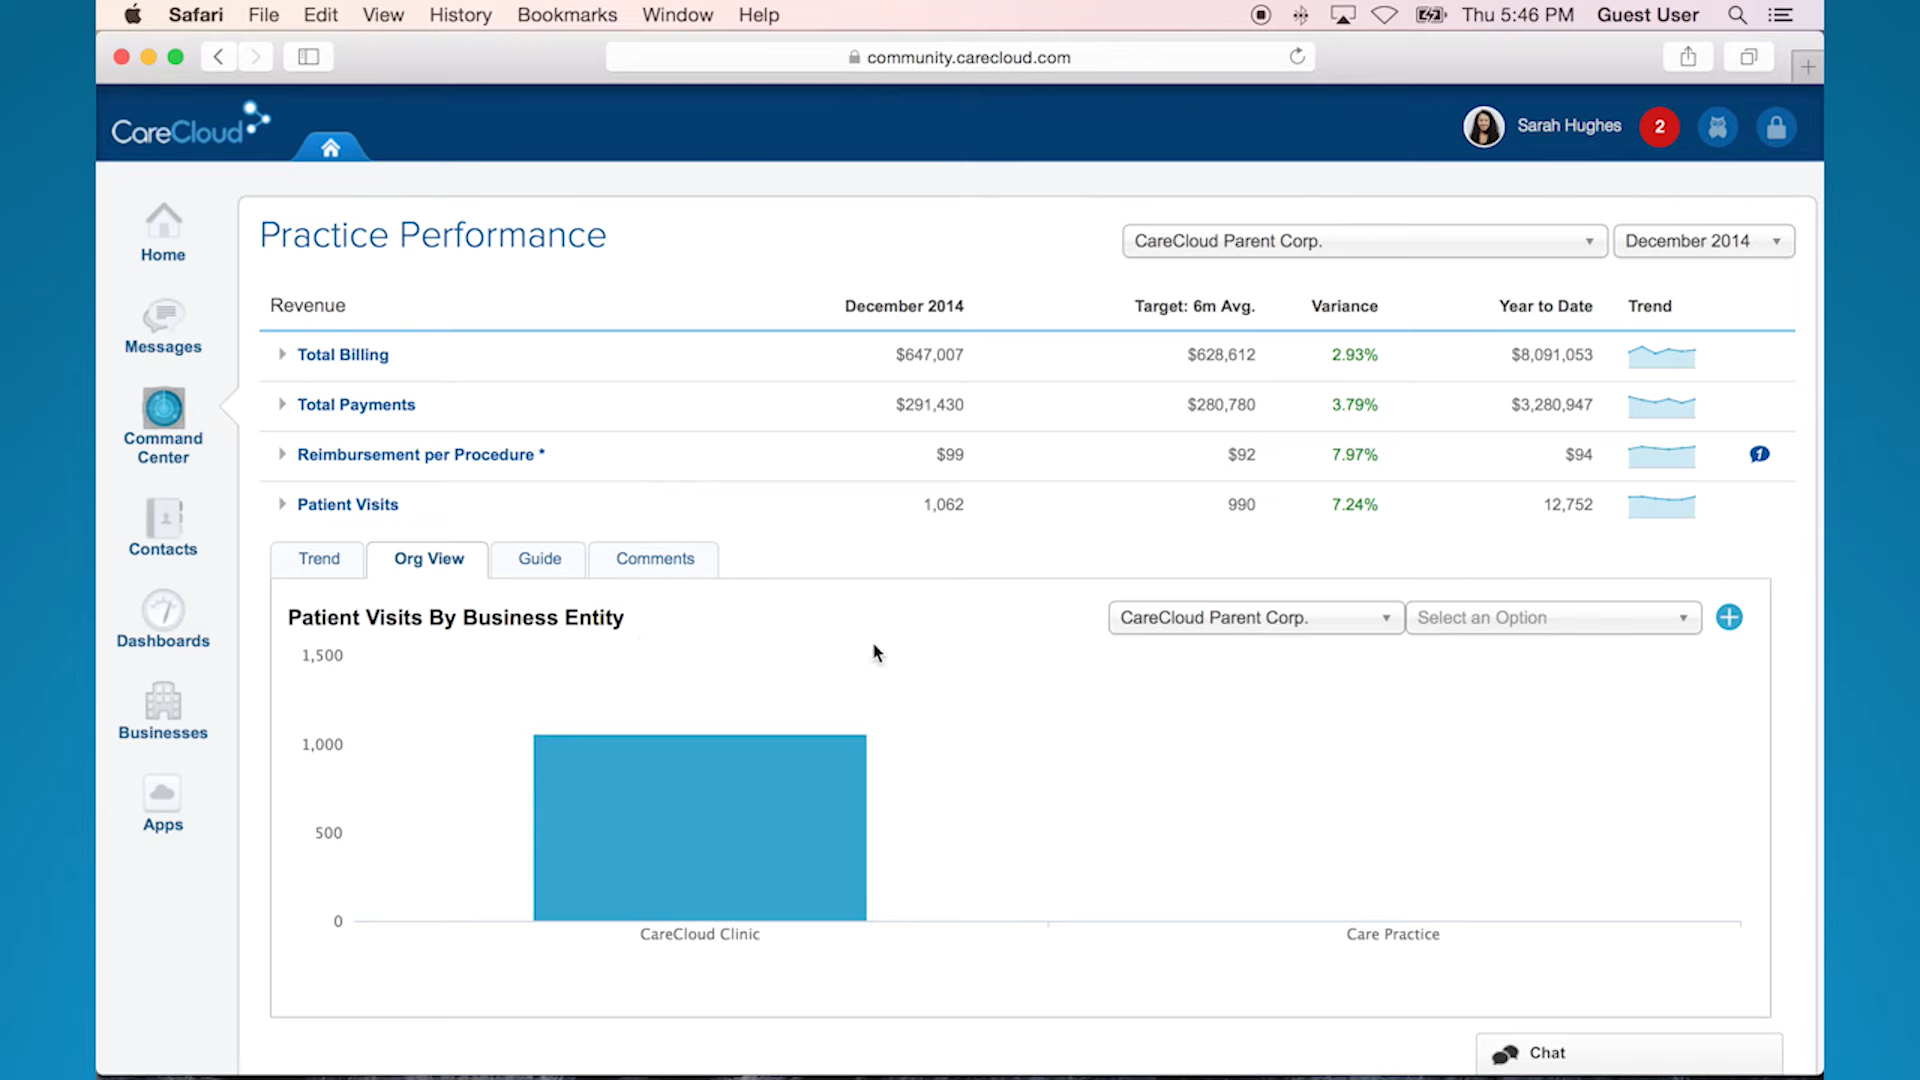Click the home tab icon in header
Screen dimensions: 1920x1080
tap(330, 148)
